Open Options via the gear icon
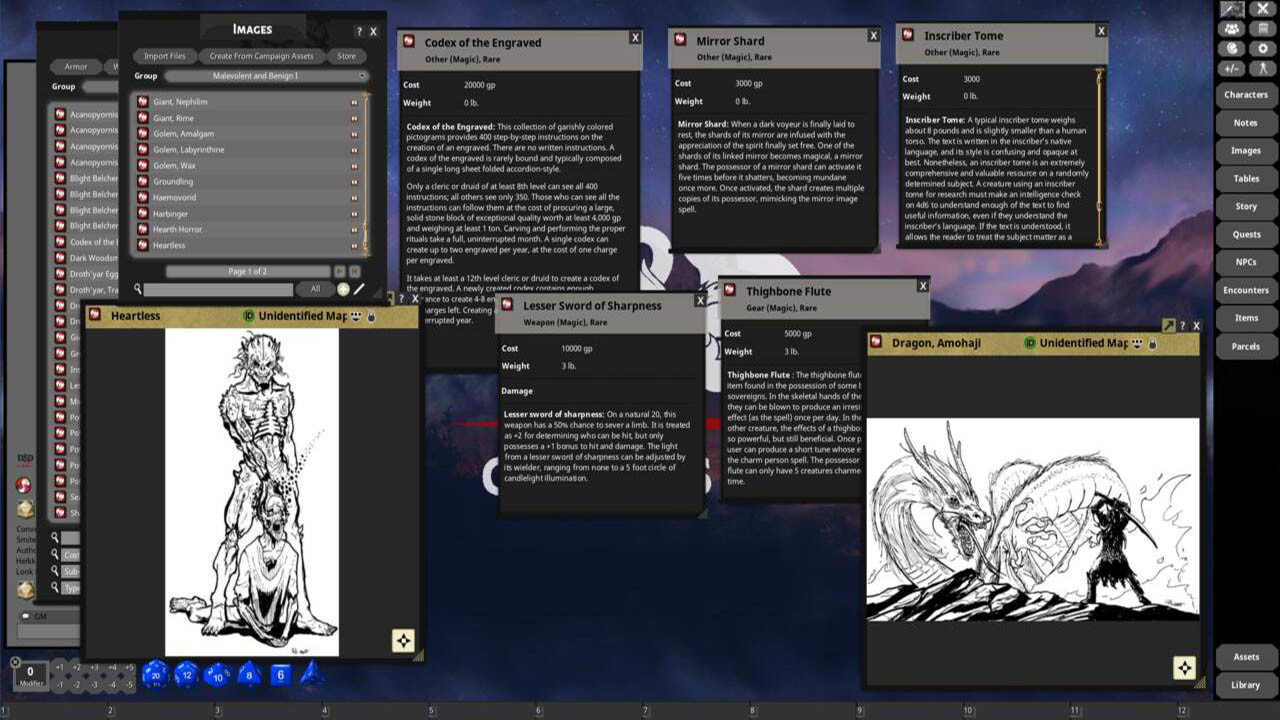This screenshot has height=720, width=1280. pos(1263,48)
